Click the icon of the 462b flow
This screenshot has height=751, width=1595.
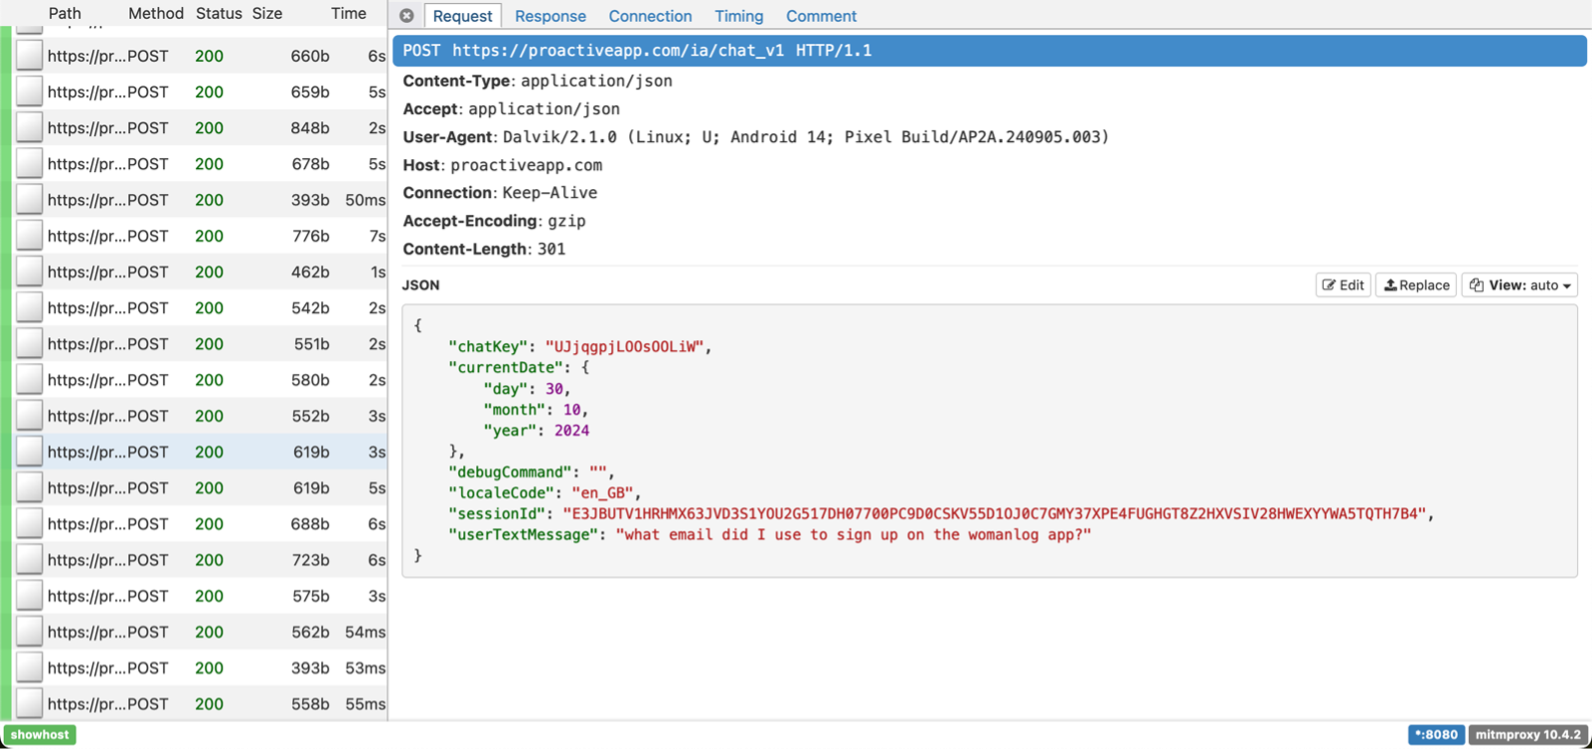(x=29, y=272)
